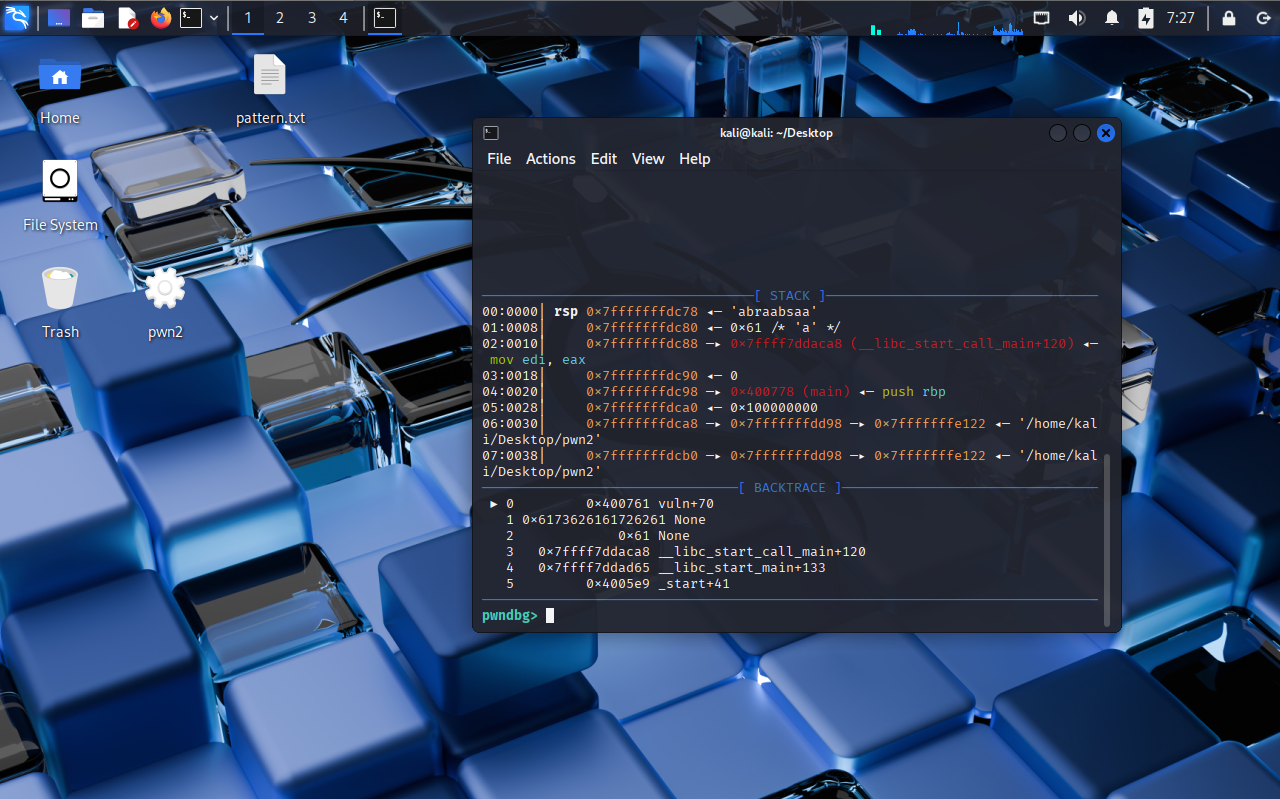This screenshot has height=799, width=1280.
Task: Click the 7:27 panel clock
Action: point(1180,18)
